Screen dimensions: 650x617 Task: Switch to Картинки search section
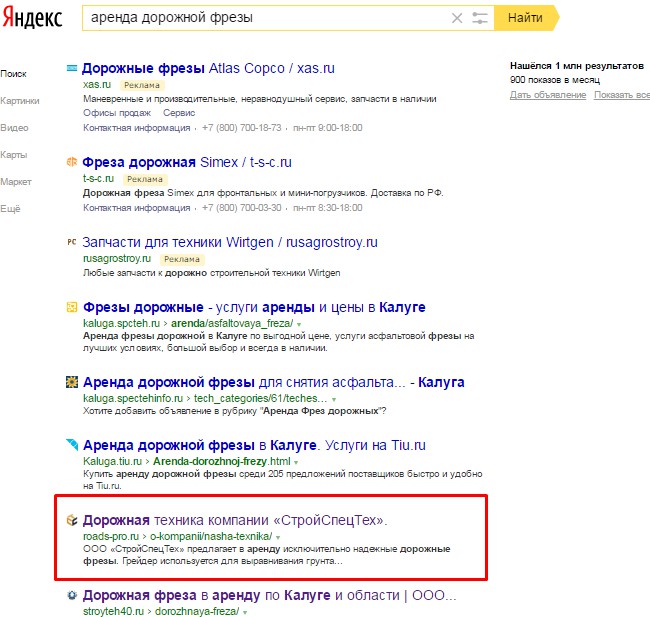coord(19,101)
